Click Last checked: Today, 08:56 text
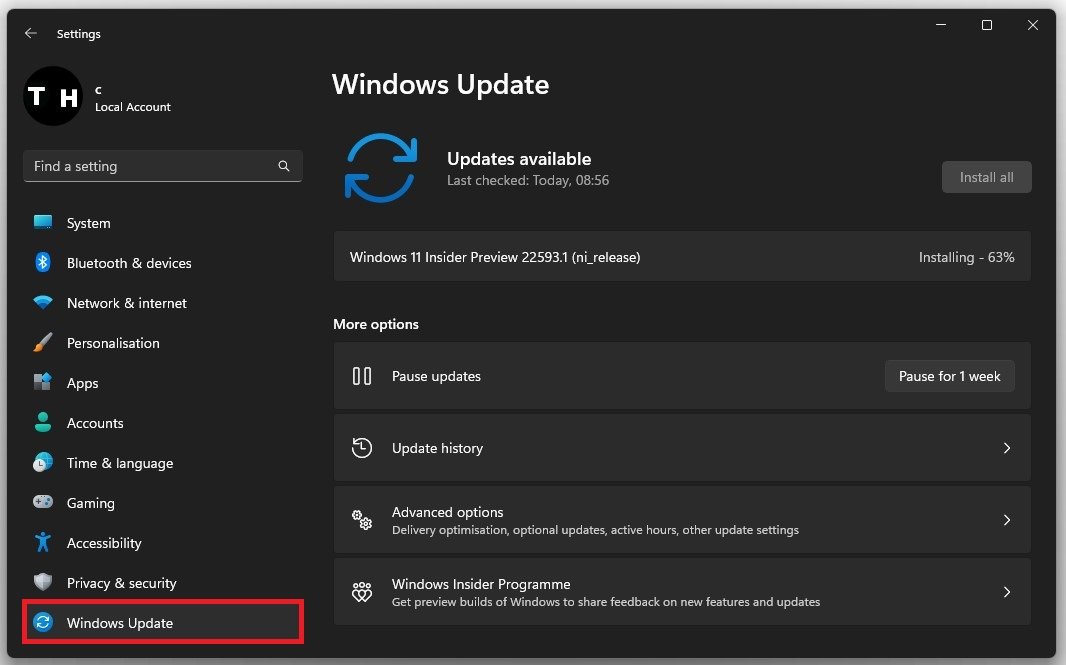The height and width of the screenshot is (665, 1066). 528,180
